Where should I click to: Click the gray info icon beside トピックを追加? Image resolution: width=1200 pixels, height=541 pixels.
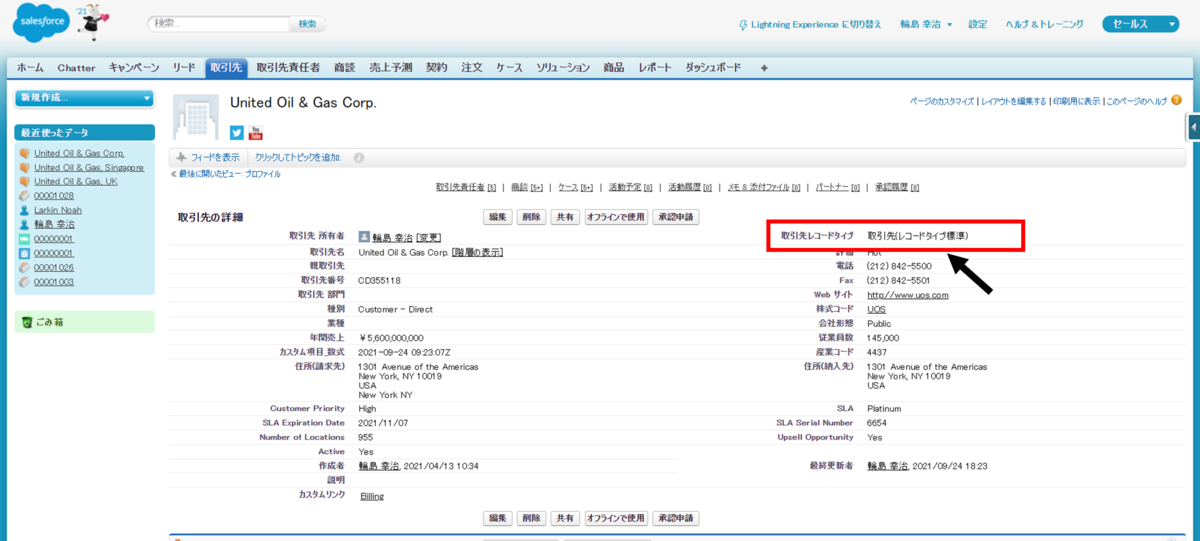click(359, 158)
